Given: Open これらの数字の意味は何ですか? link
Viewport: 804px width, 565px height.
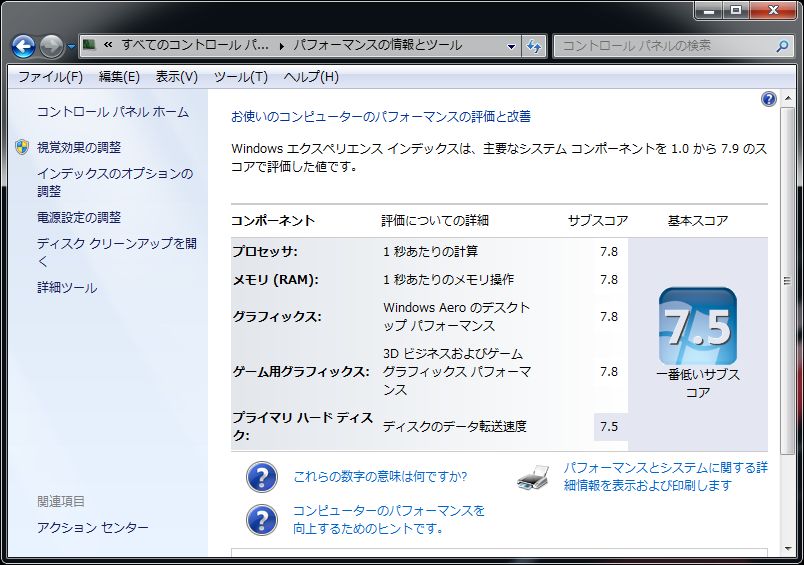Looking at the screenshot, I should 380,477.
